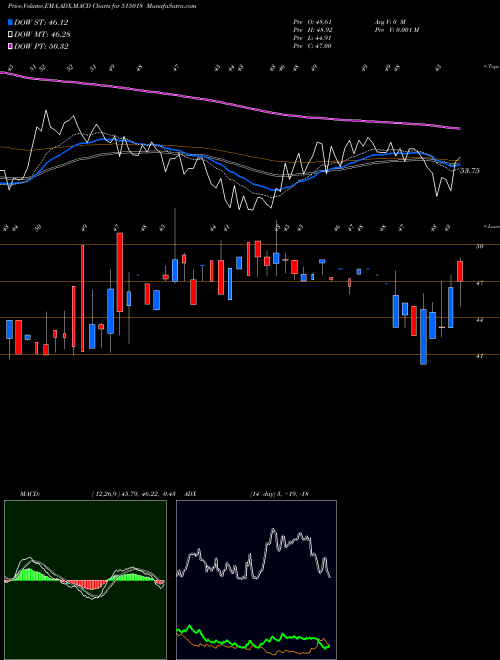The height and width of the screenshot is (660, 500).
Task: Click the chart title text for 515018
Action: (x=102, y=6)
